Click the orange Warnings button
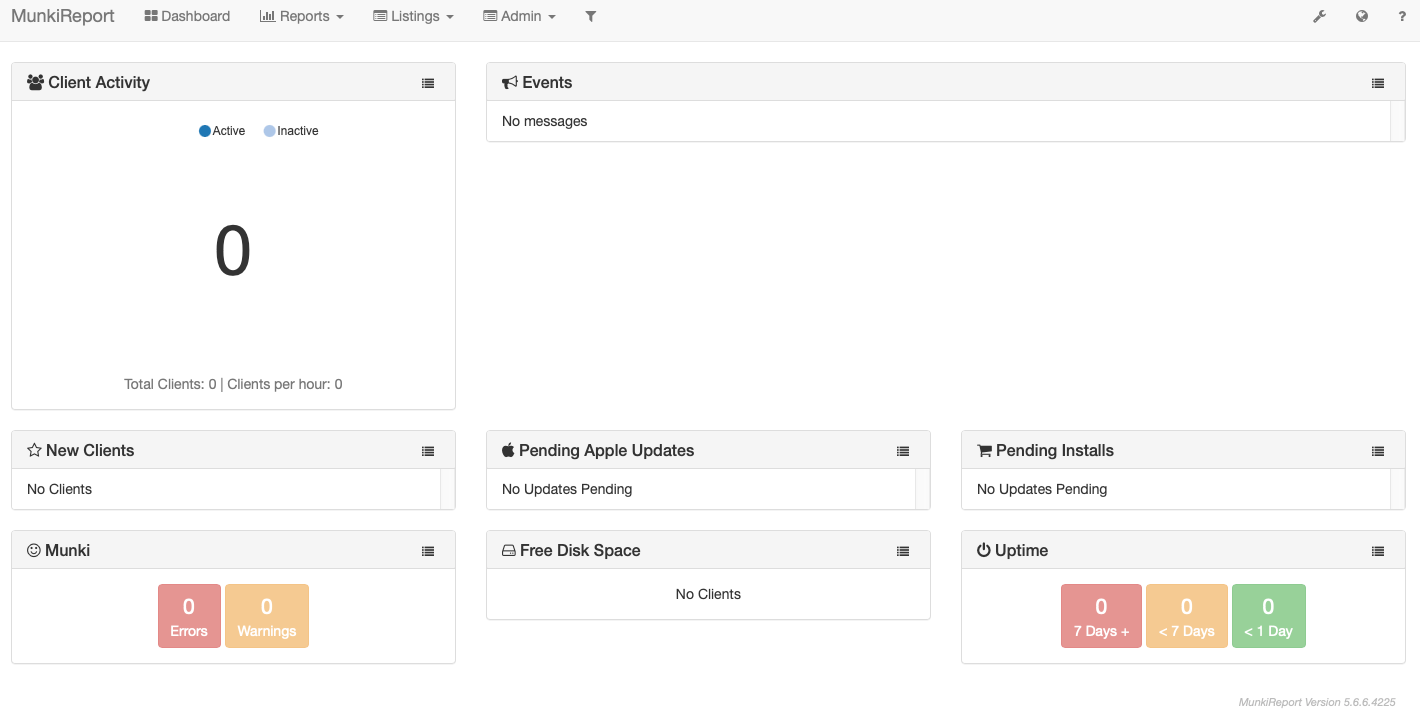 click(267, 616)
